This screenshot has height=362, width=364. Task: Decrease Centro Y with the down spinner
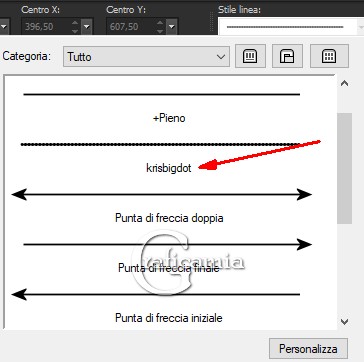point(160,30)
